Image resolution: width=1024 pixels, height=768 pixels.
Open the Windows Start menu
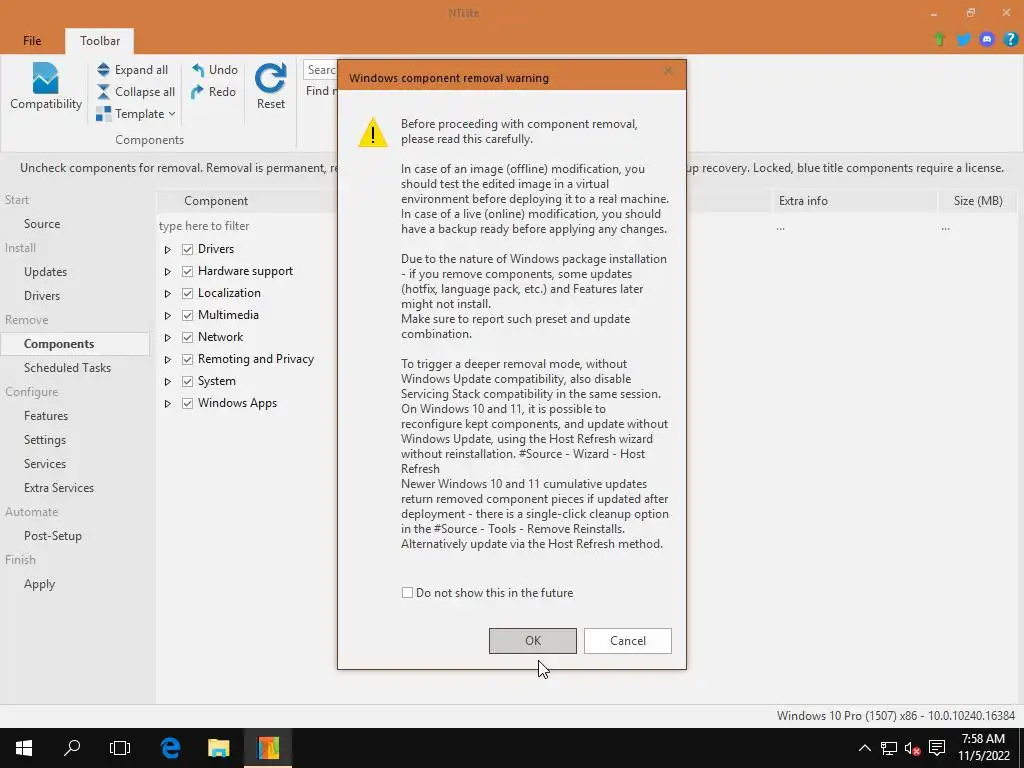click(24, 748)
